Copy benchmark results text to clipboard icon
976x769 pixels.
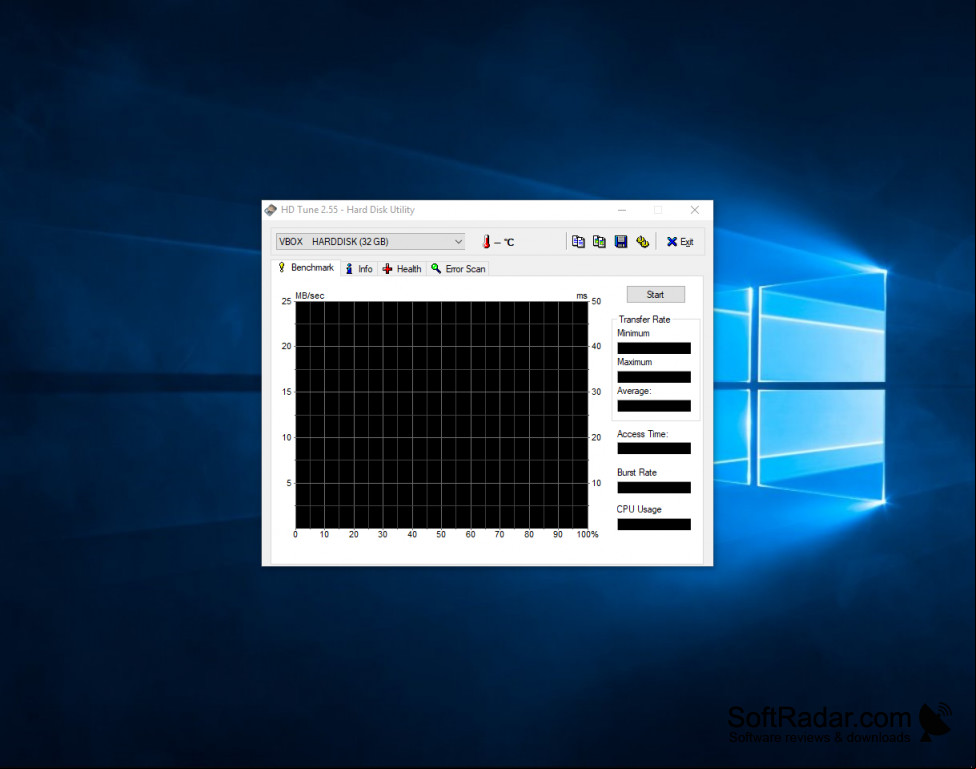578,242
